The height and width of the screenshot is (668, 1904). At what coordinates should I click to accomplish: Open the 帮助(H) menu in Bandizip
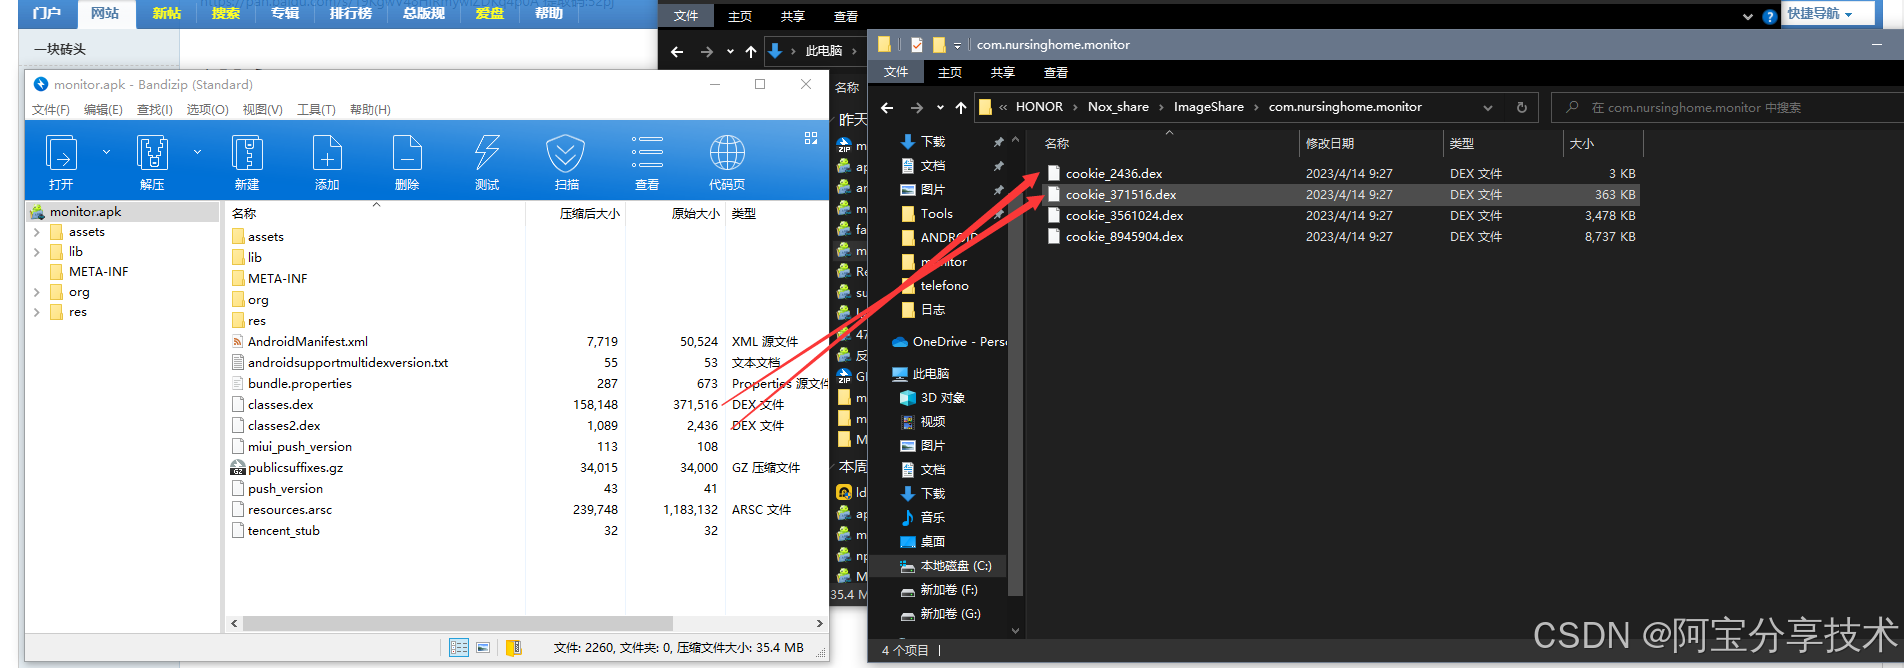[x=371, y=109]
